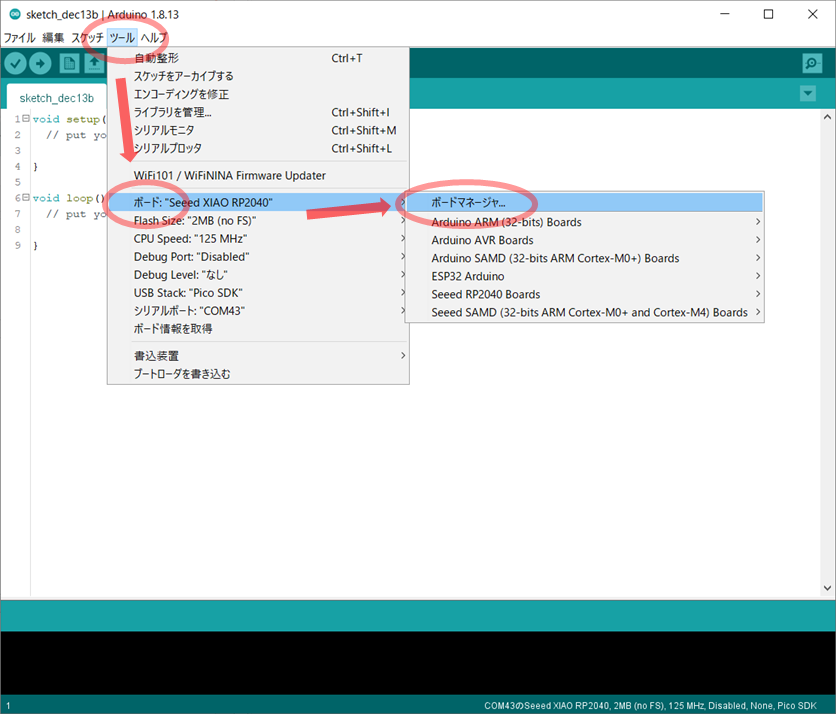Image resolution: width=836 pixels, height=714 pixels.
Task: Open the tab options dropdown arrow
Action: (808, 93)
